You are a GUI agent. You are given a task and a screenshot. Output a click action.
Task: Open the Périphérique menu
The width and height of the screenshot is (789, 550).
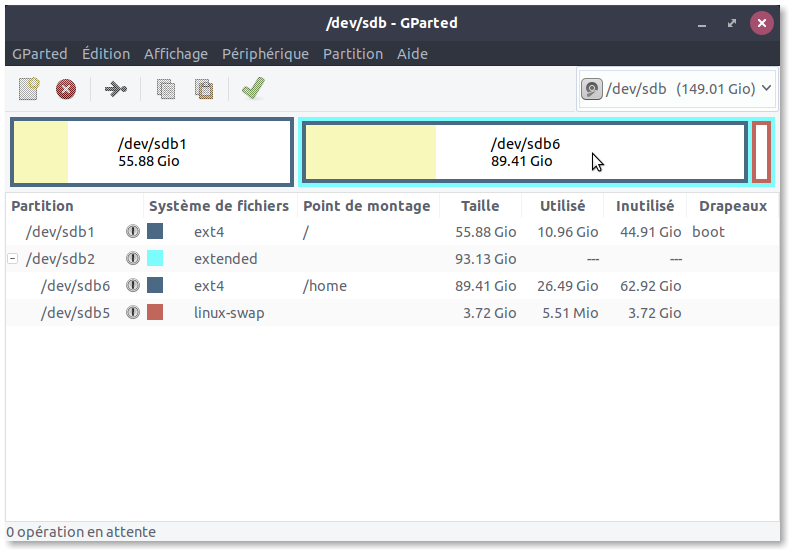coord(265,54)
